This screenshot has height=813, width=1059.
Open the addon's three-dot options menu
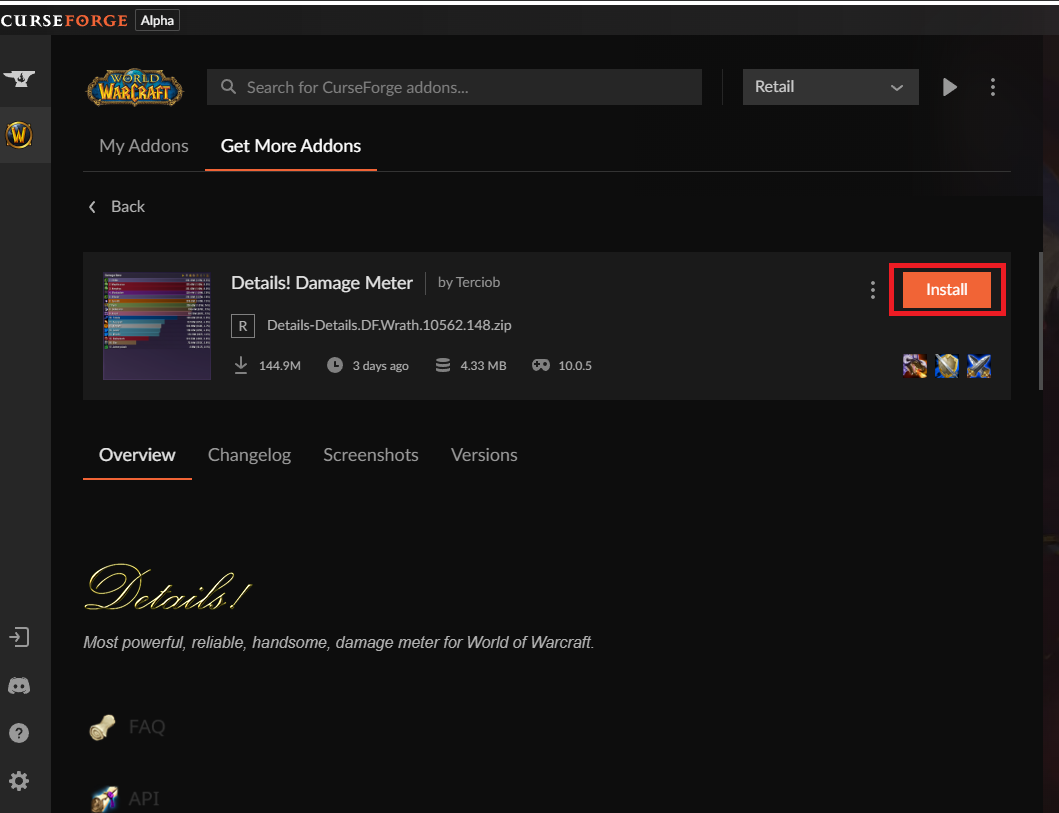[873, 290]
